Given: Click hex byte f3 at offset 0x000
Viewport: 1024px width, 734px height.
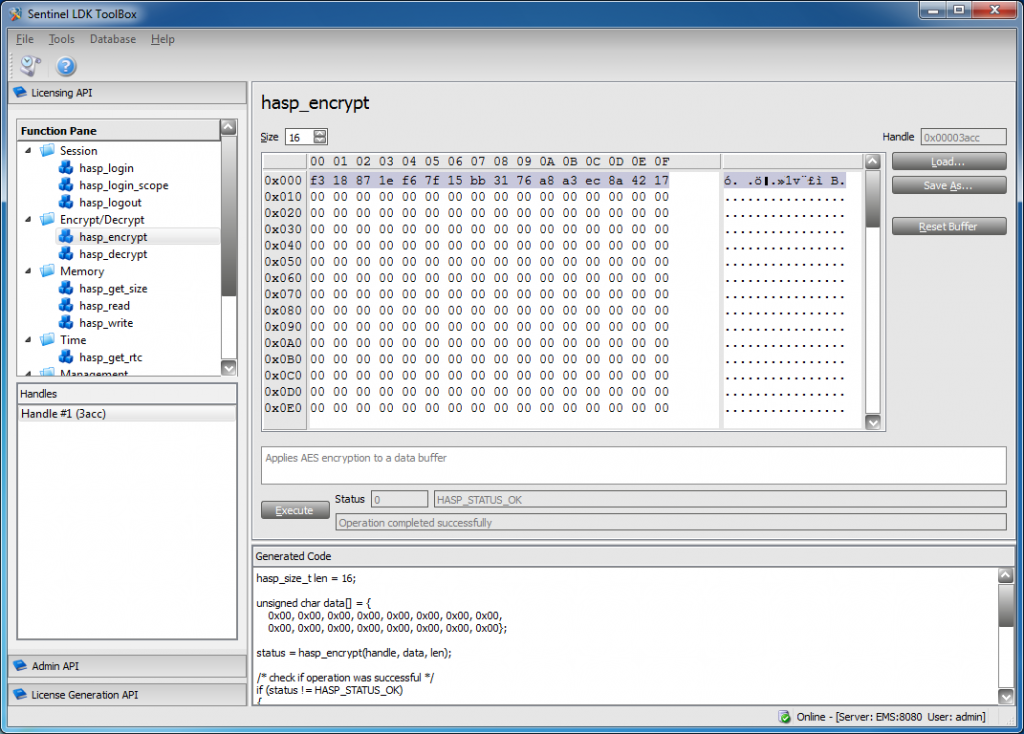Looking at the screenshot, I should coord(317,180).
